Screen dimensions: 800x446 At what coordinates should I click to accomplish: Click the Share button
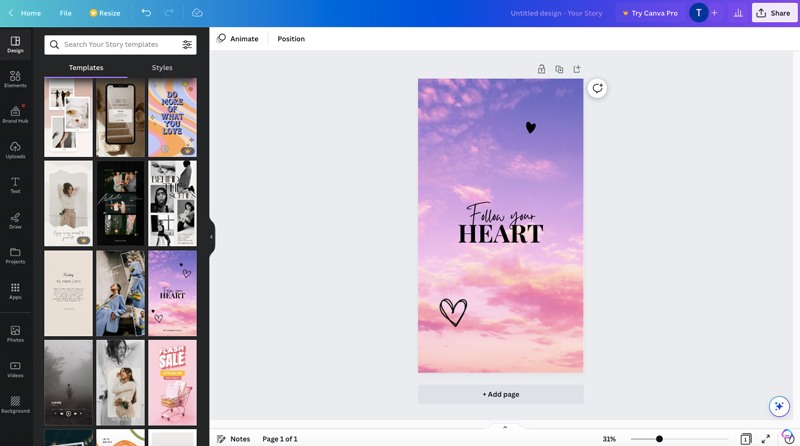pos(773,13)
